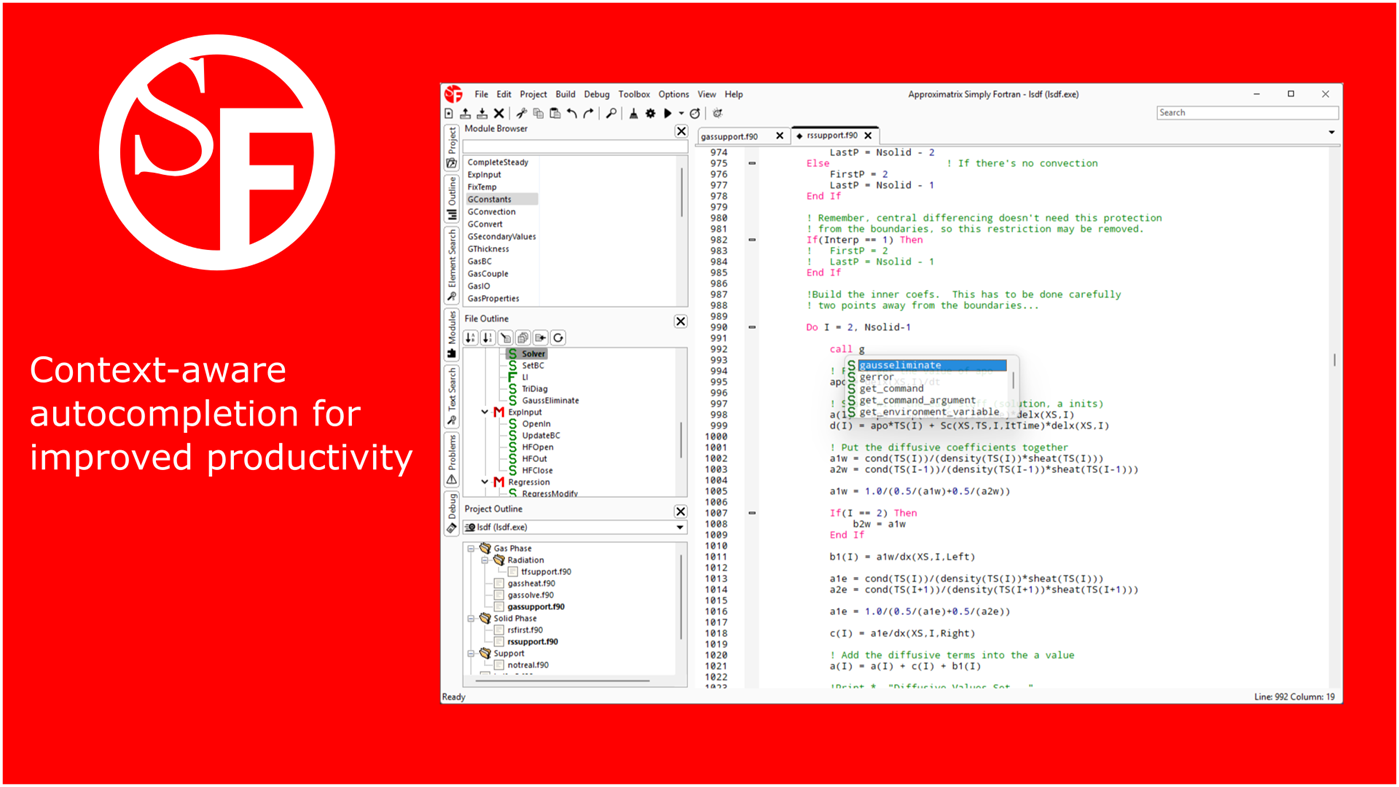
Task: Open the Modules side tab
Action: pyautogui.click(x=452, y=335)
